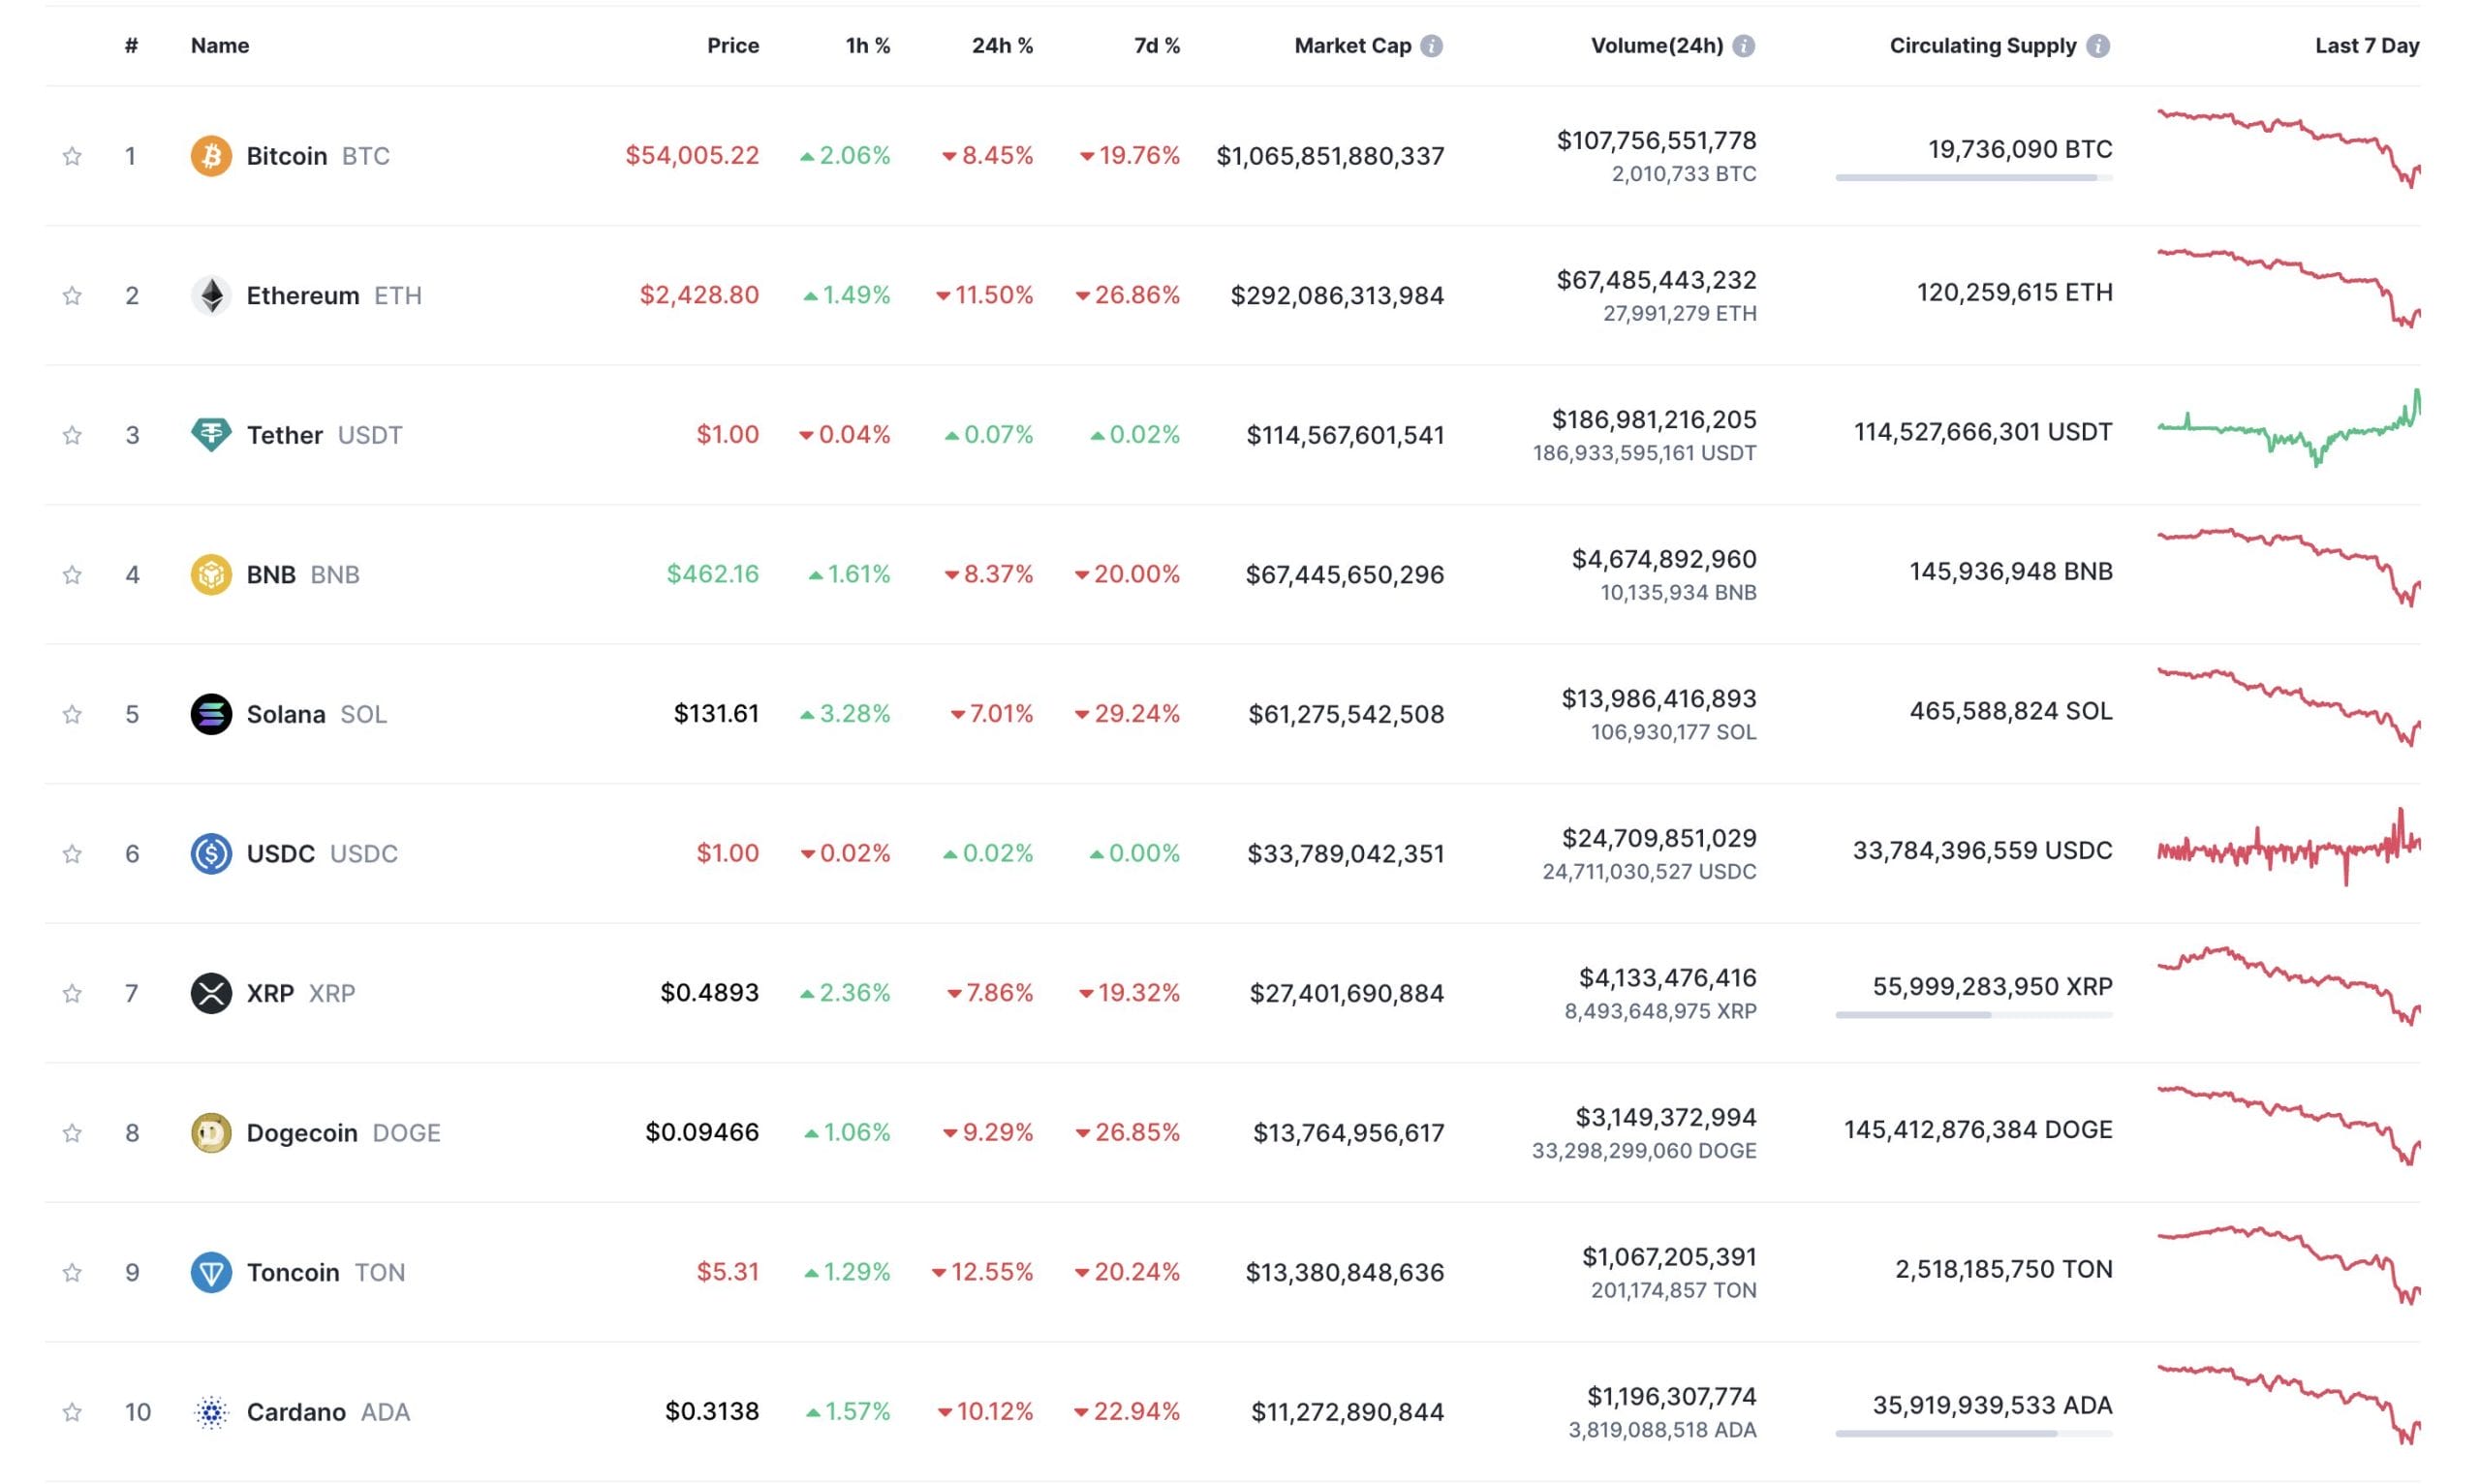The width and height of the screenshot is (2480, 1484).
Task: Click the Toncoin logo icon
Action: 211,1272
